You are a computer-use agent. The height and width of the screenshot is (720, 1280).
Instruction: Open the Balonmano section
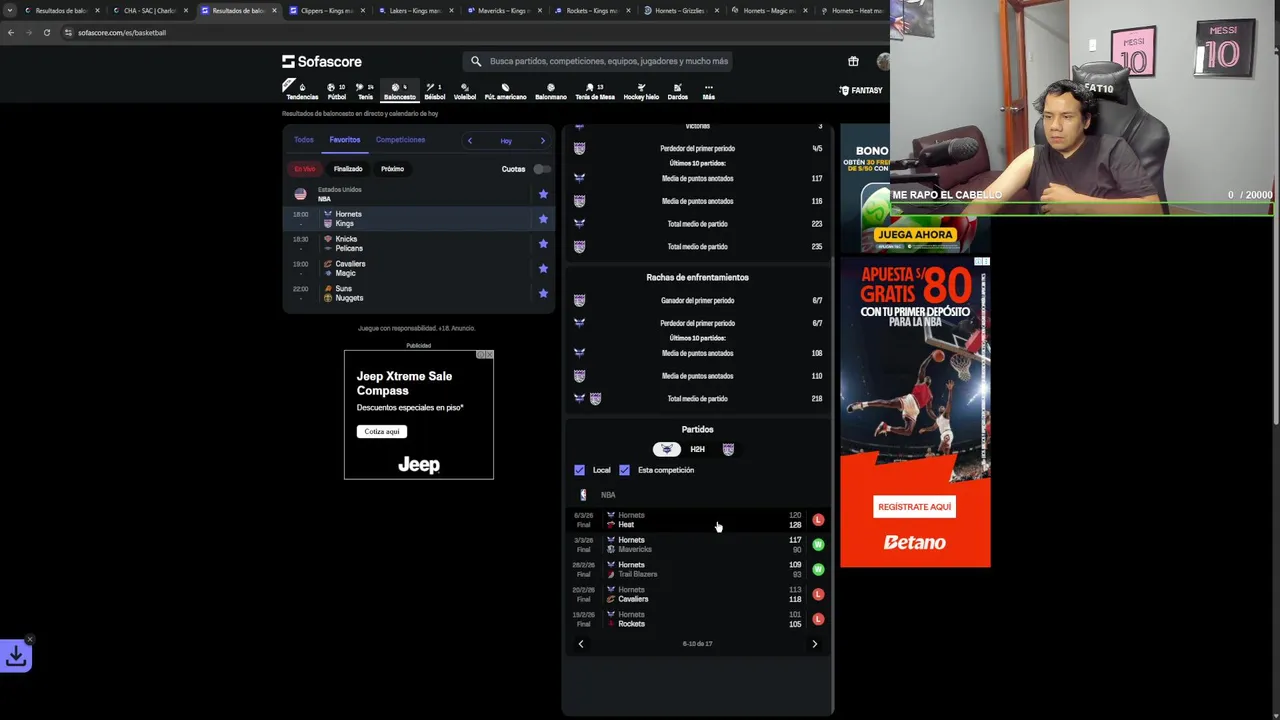550,91
